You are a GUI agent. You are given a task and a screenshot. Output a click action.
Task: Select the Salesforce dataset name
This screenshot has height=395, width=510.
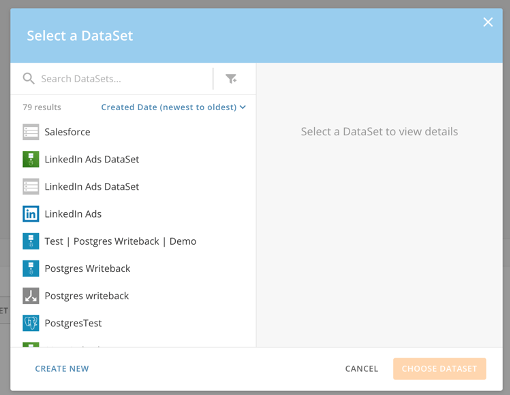tap(67, 132)
